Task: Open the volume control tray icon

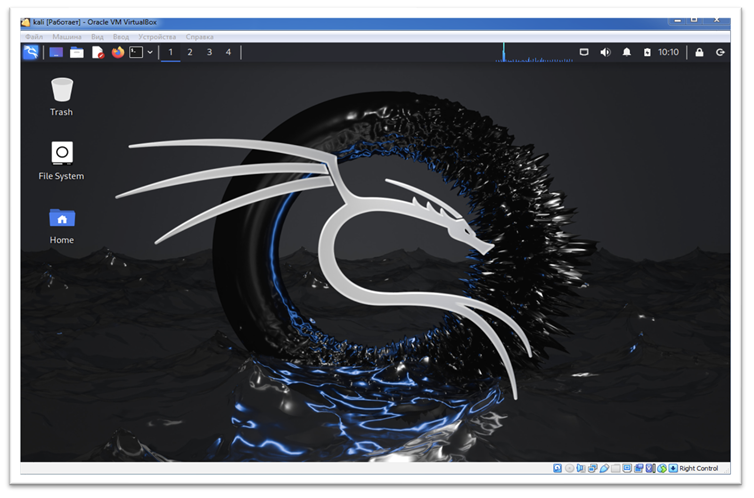Action: tap(605, 52)
